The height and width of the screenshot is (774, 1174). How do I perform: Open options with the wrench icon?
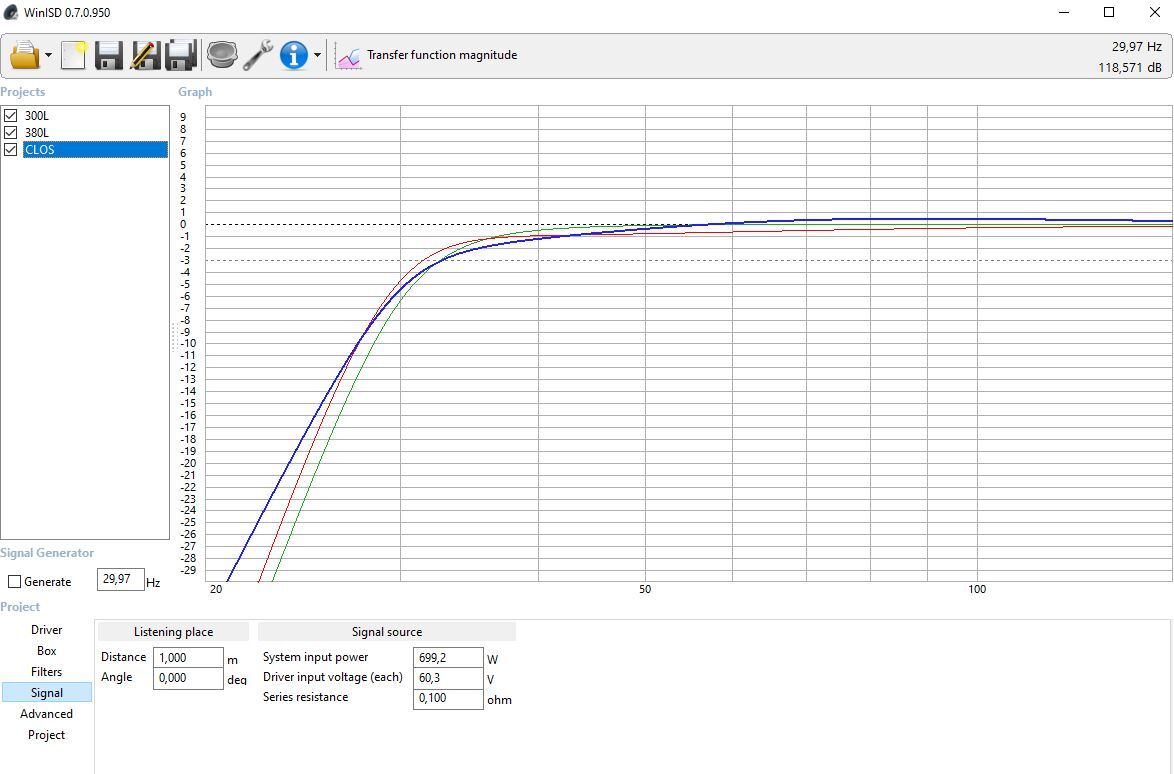tap(258, 55)
